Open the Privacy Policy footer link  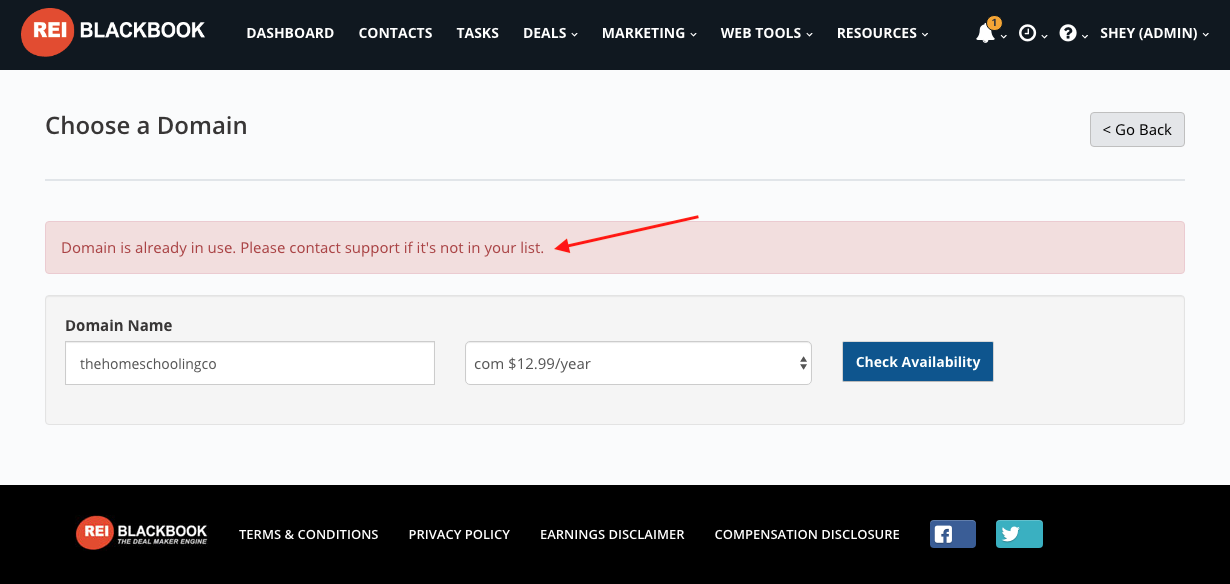[459, 534]
